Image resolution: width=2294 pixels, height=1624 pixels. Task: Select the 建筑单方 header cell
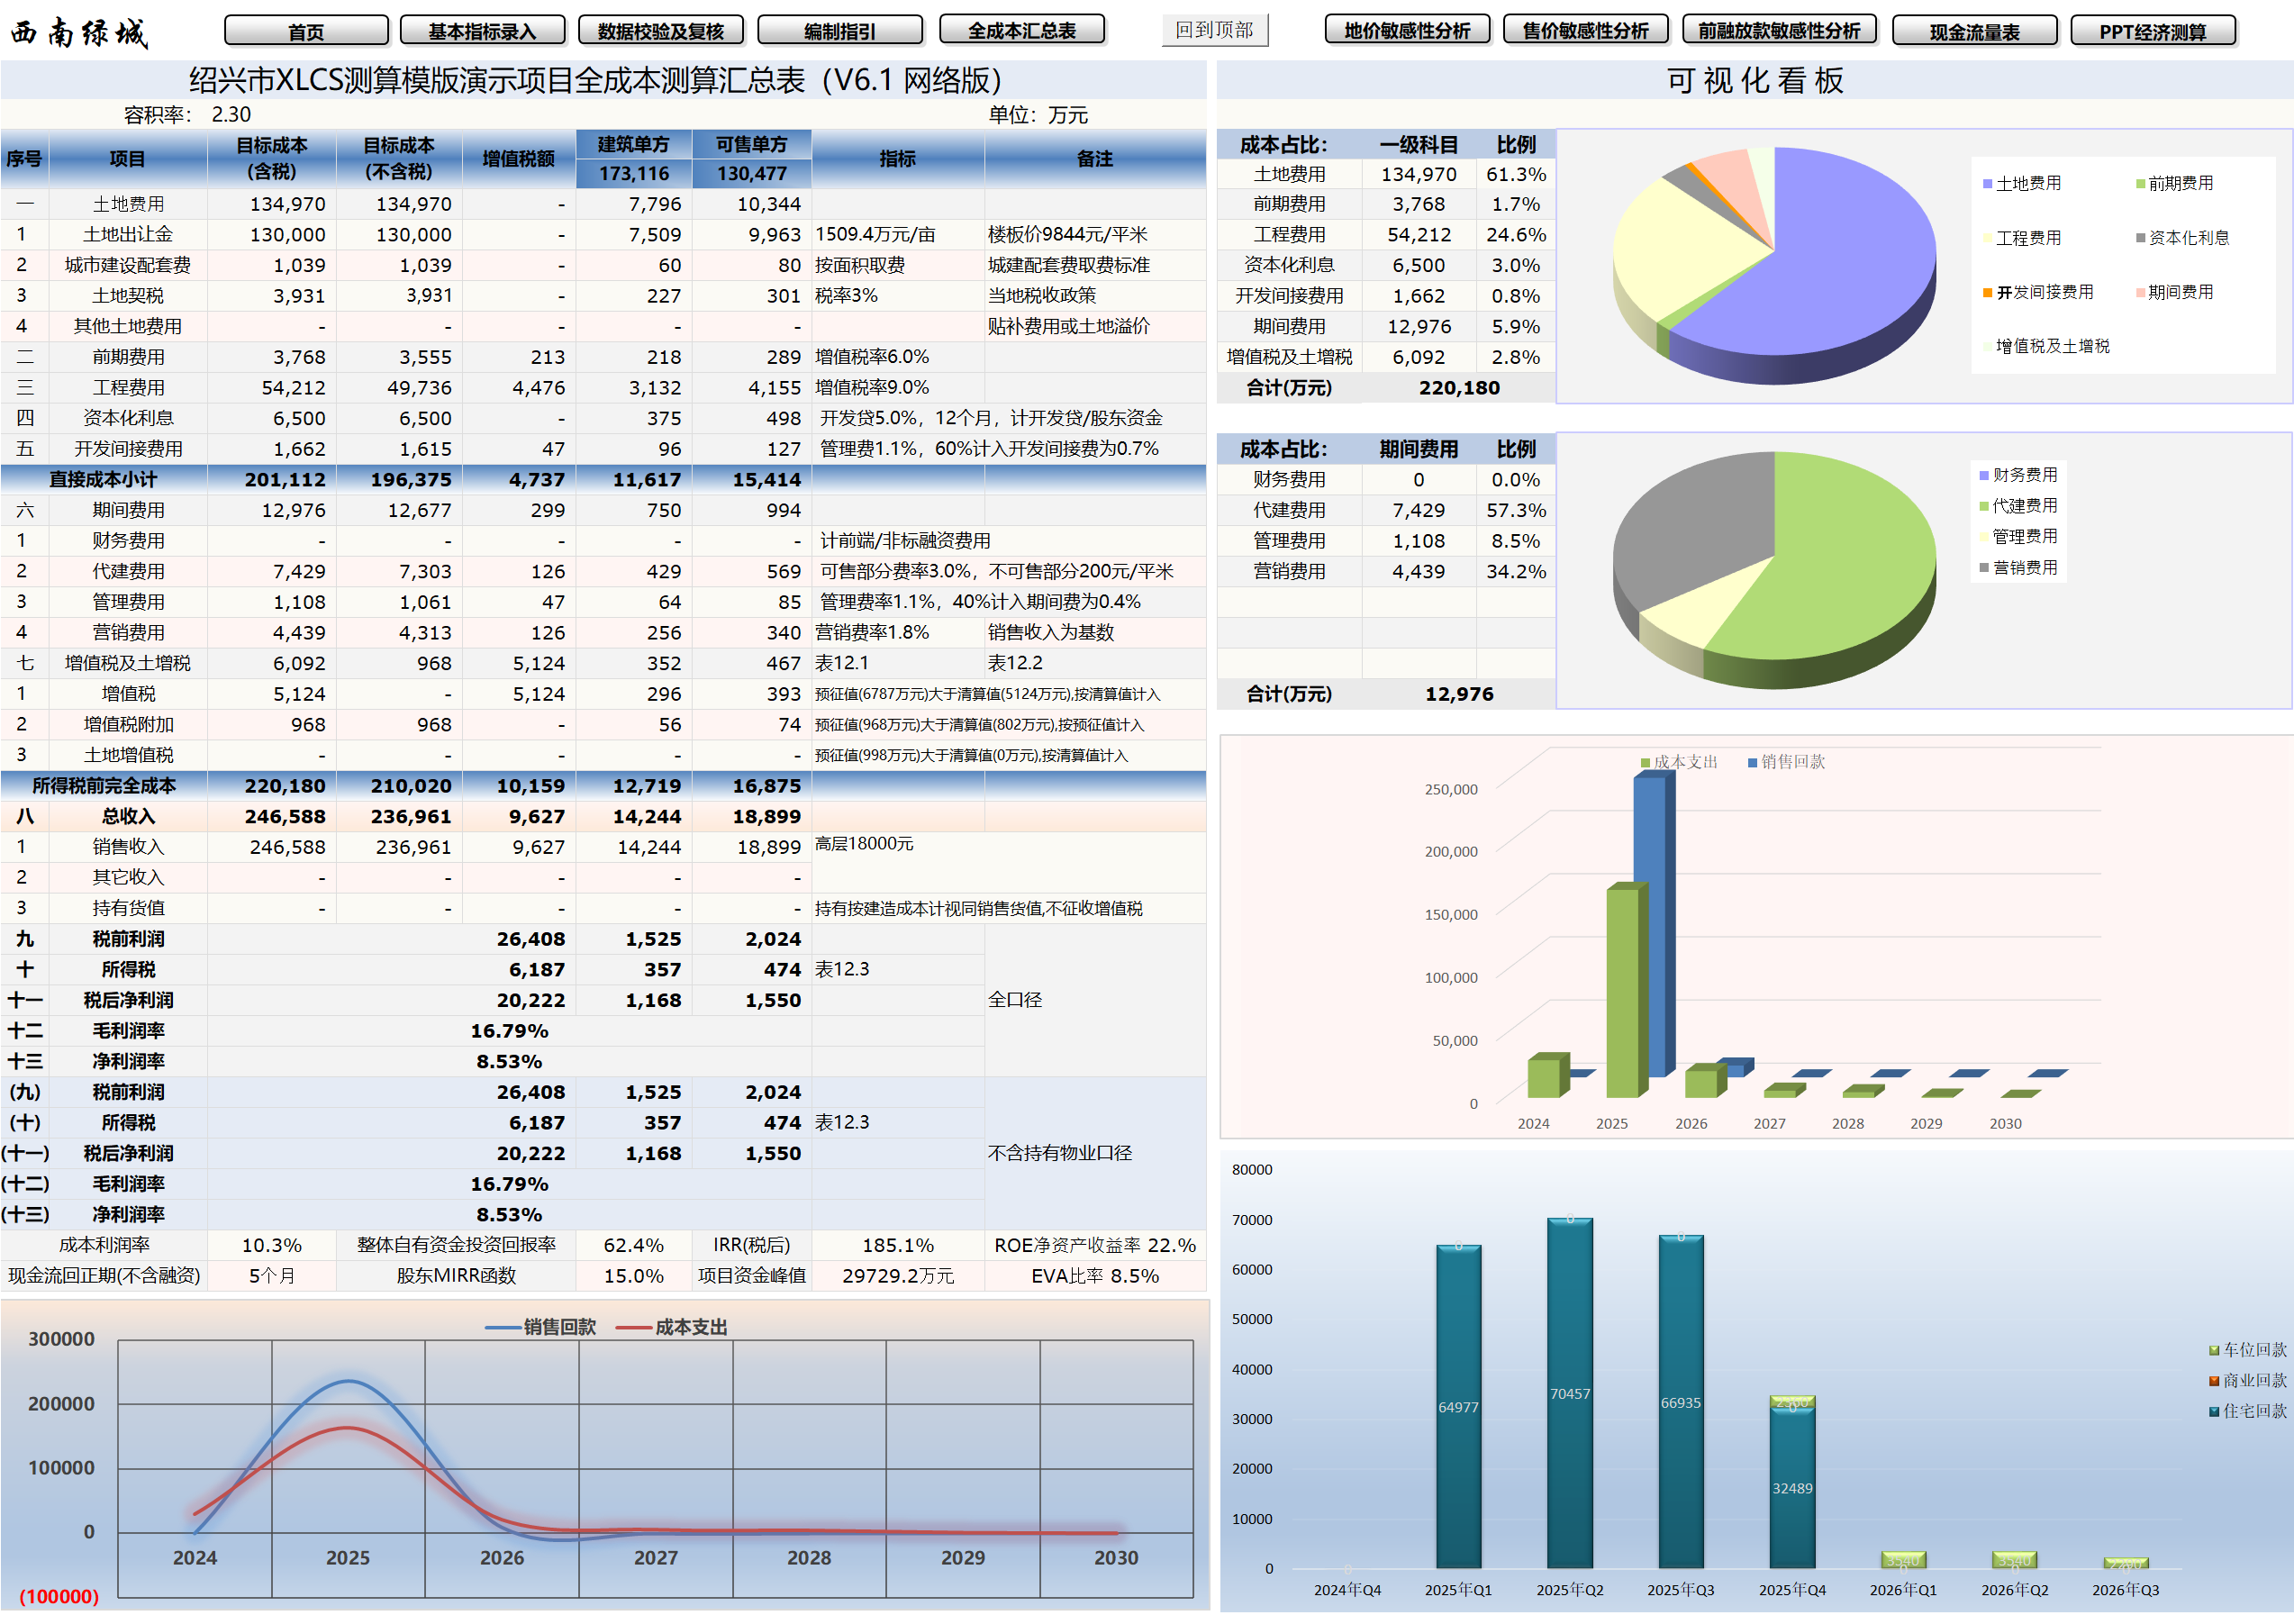pos(633,144)
